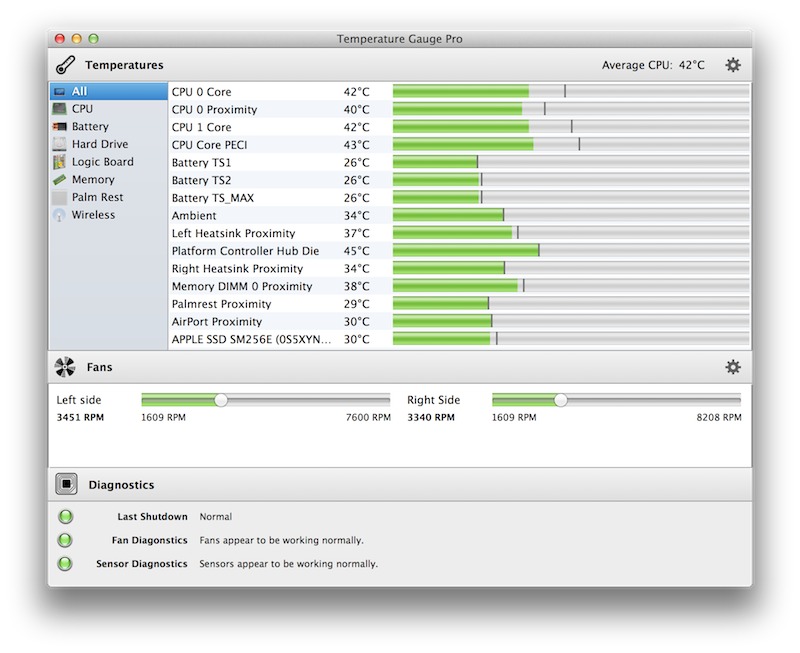Click the Right Side fan slider knob
800x653 pixels.
[561, 400]
